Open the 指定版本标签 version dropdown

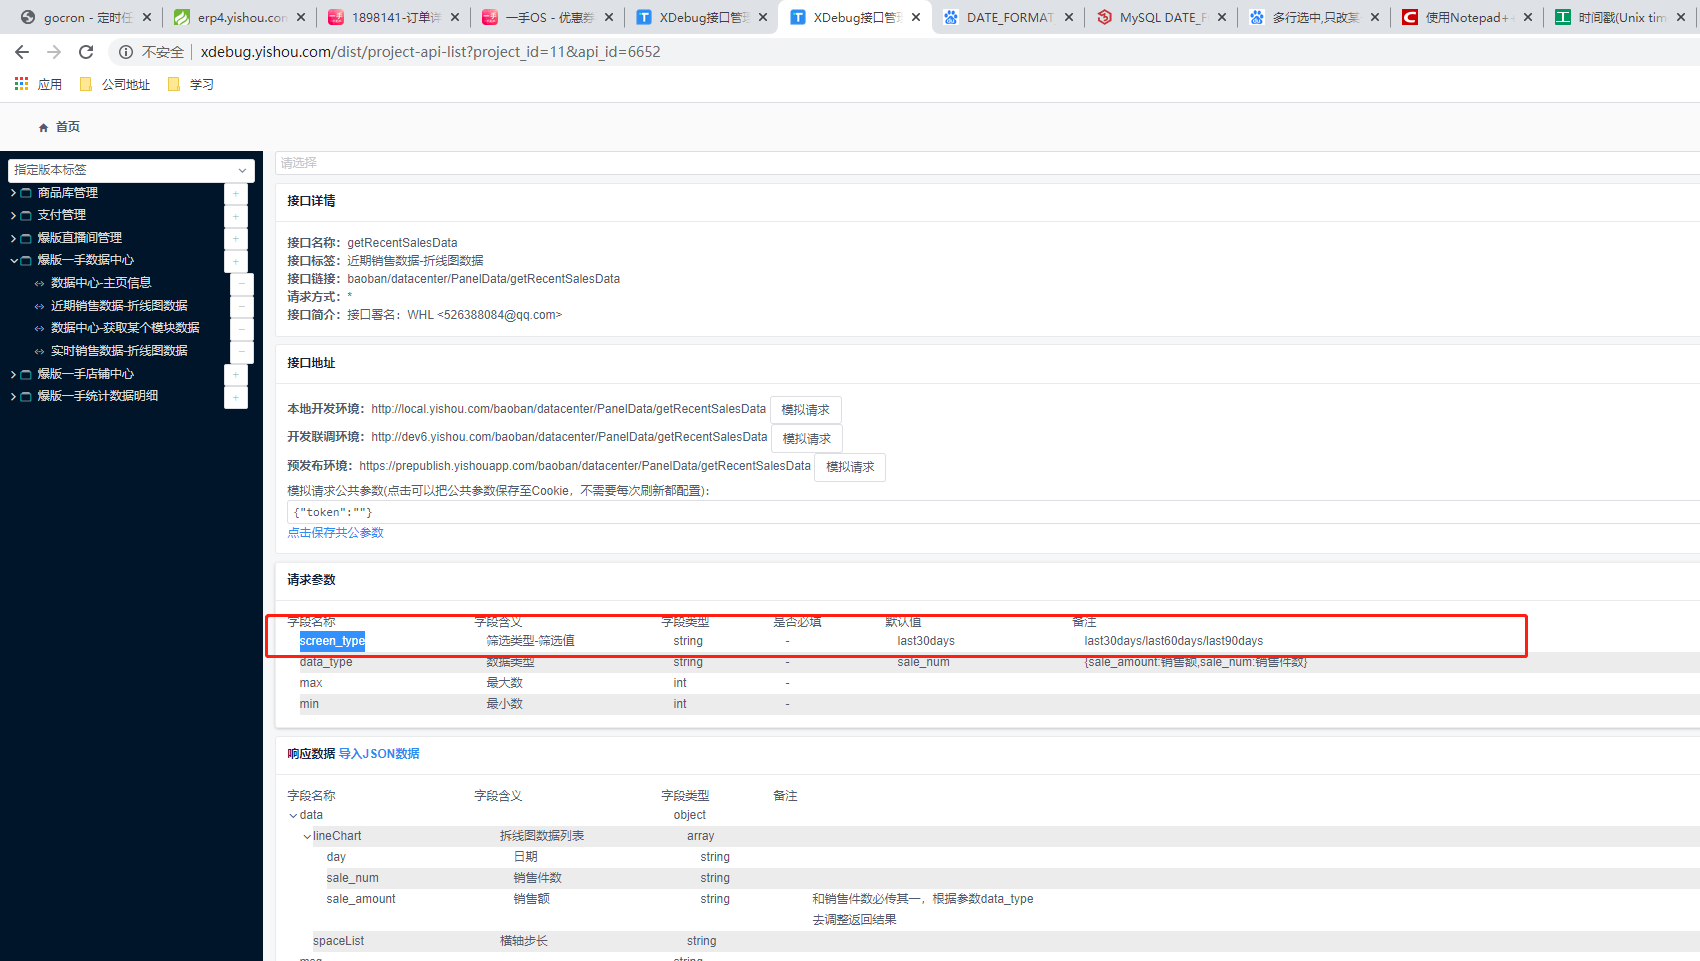pyautogui.click(x=131, y=170)
